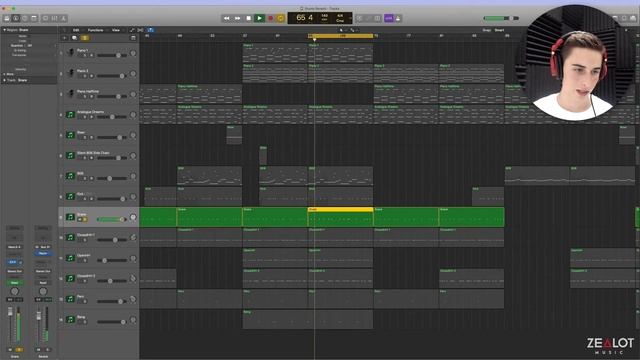Screen dimensions: 640x360
Task: Click the Riser track music-note icon
Action: click(71, 135)
